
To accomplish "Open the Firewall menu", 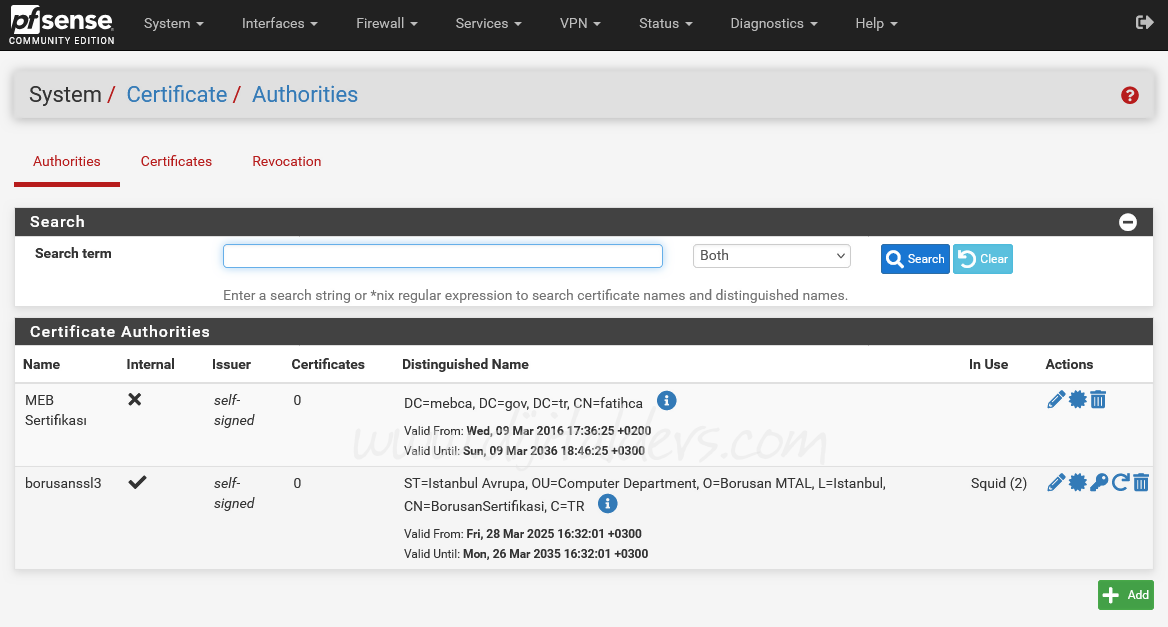I will (x=386, y=23).
